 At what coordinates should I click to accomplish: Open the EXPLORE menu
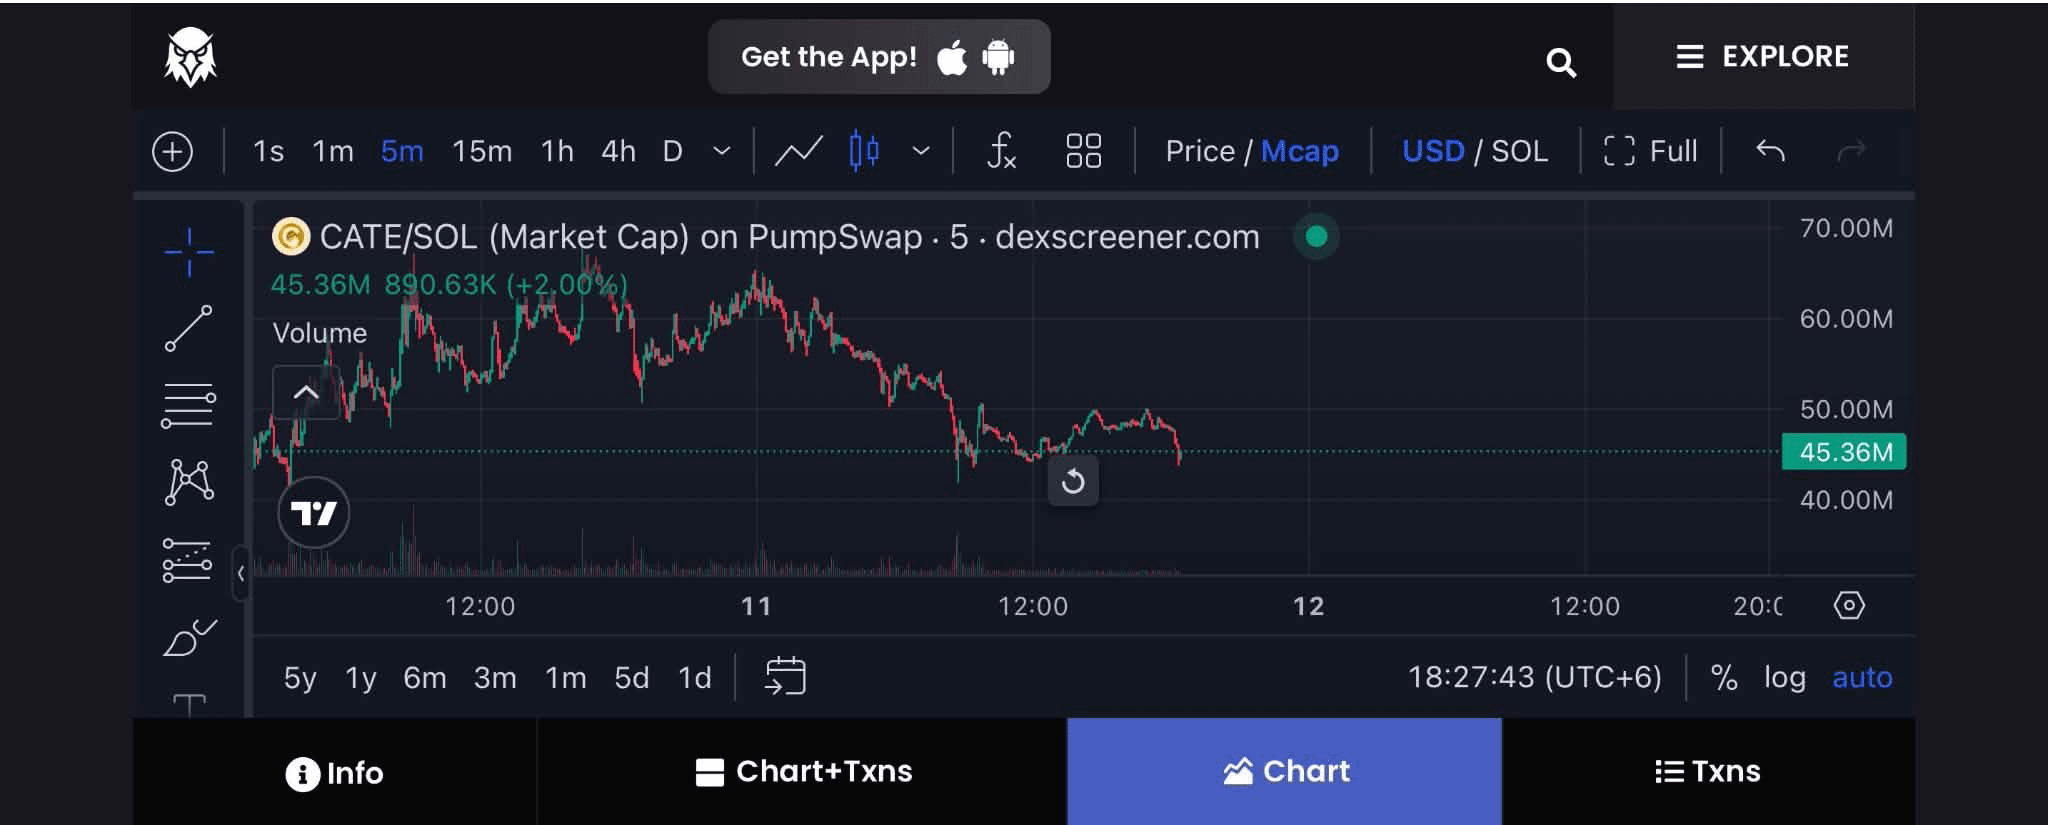click(1763, 57)
